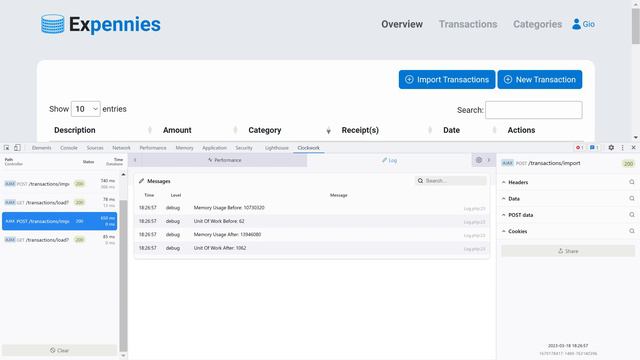Sort table by Date column arrows
This screenshot has height=360, width=640.
[x=494, y=130]
